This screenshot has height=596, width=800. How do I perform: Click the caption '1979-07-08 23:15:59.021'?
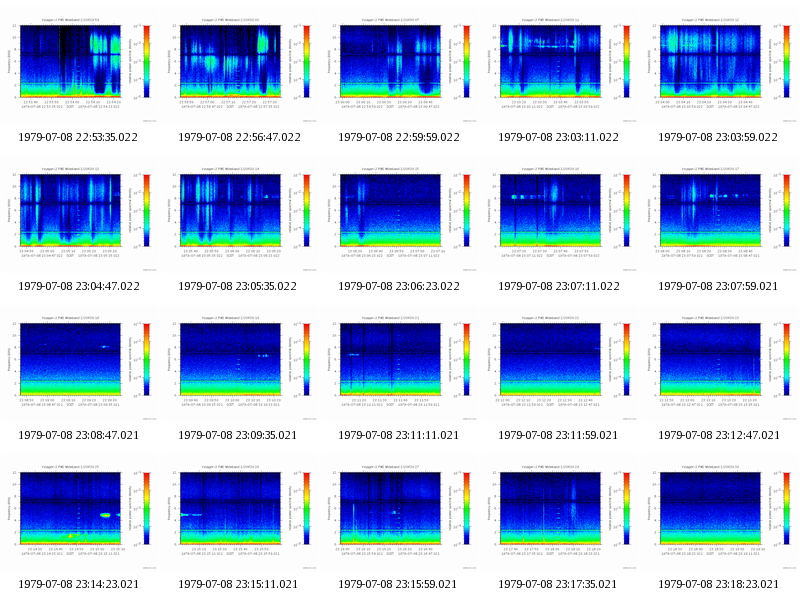(x=397, y=584)
